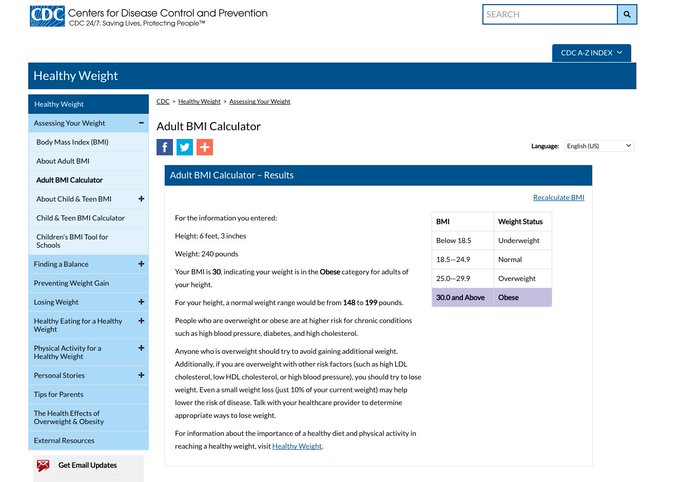This screenshot has height=482, width=680.
Task: Select Adult BMI Calculator sidebar item
Action: click(x=88, y=180)
